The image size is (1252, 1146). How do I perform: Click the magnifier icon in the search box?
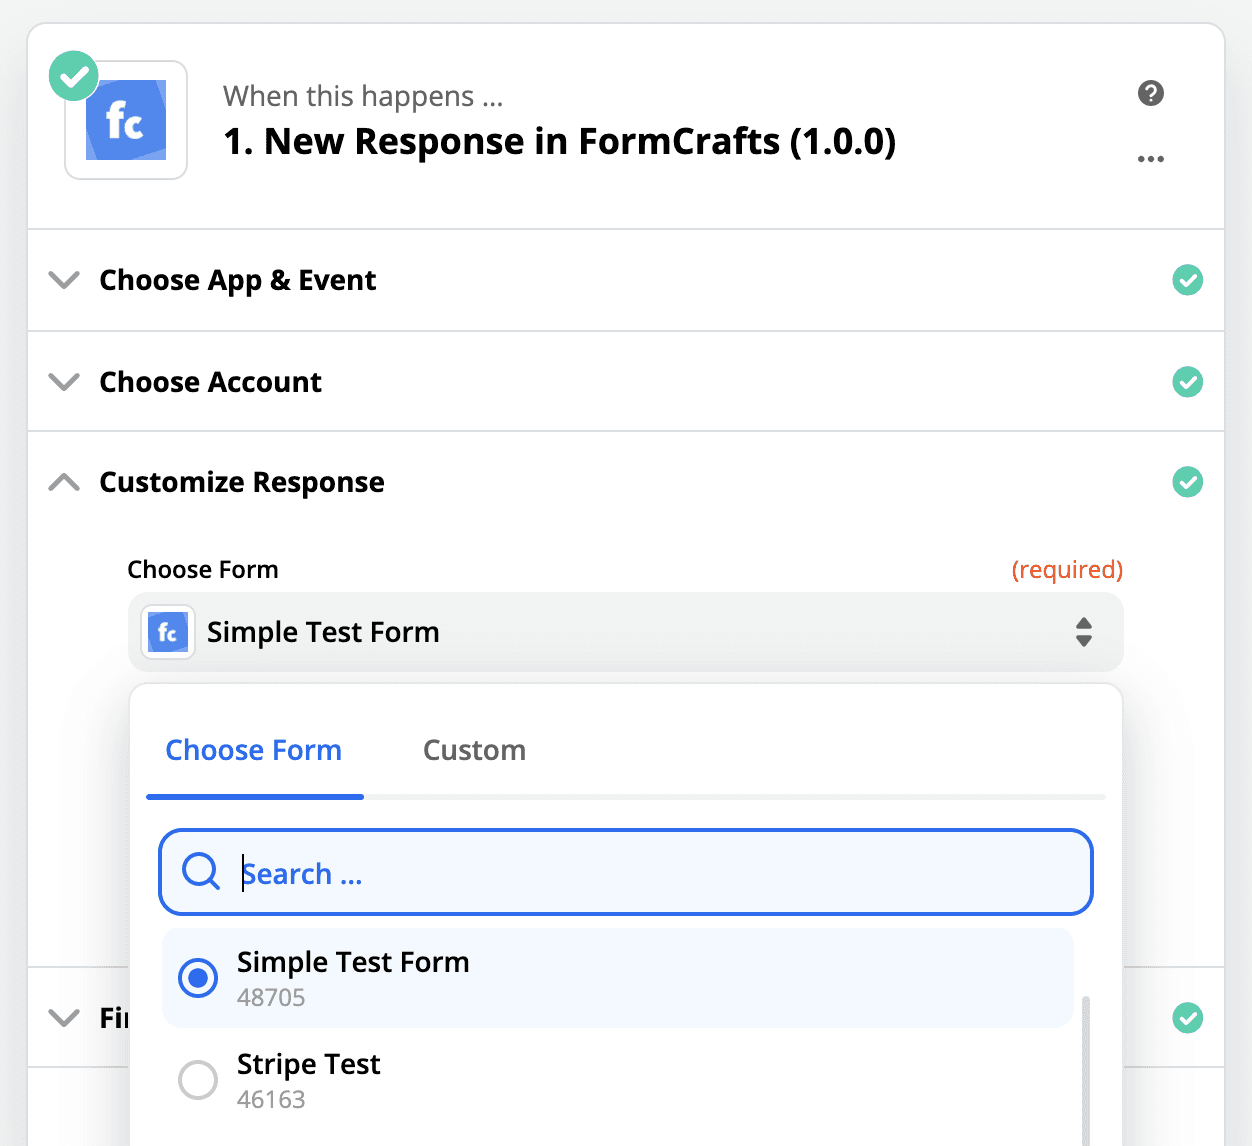pos(201,872)
